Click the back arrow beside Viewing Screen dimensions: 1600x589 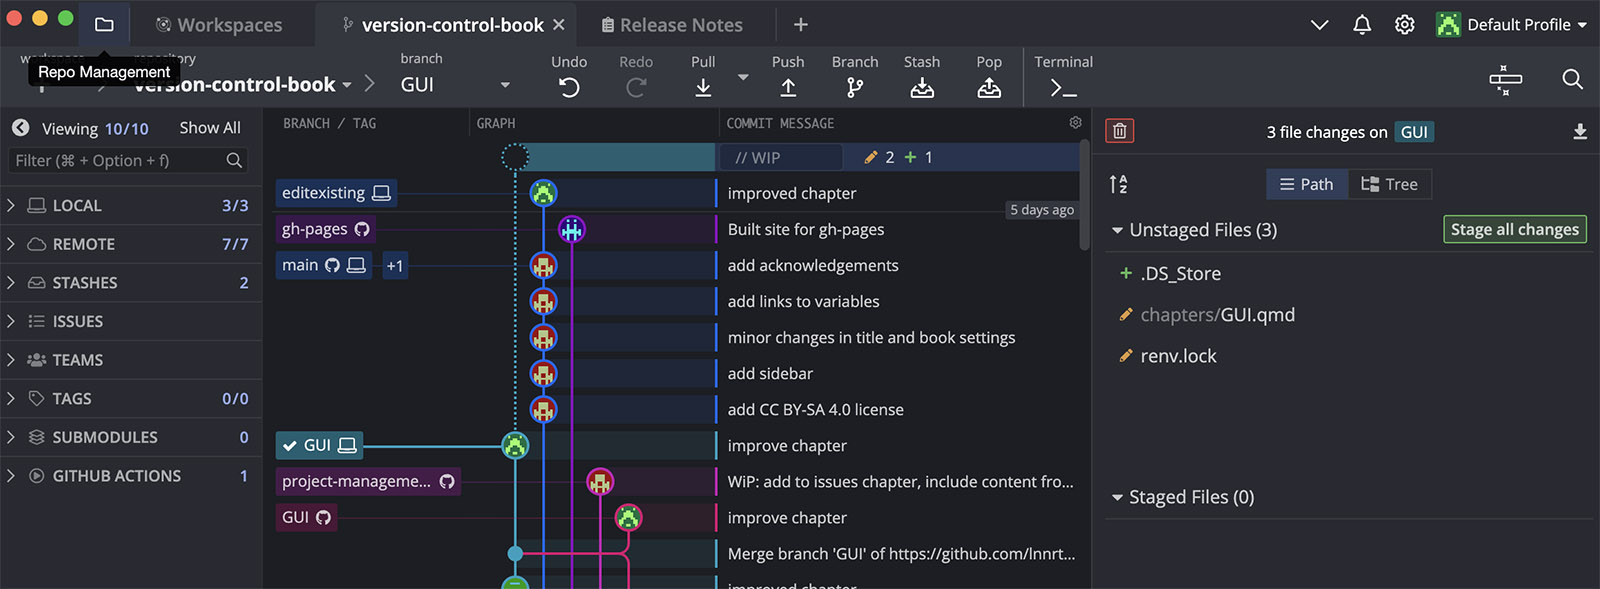[20, 128]
